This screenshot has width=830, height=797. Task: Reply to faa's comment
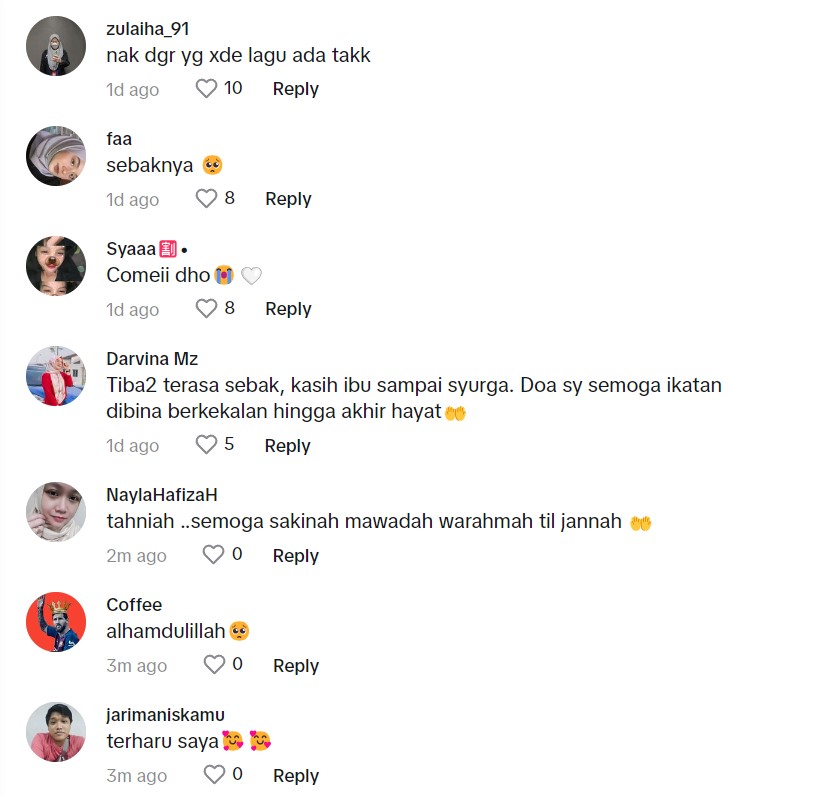click(x=288, y=199)
